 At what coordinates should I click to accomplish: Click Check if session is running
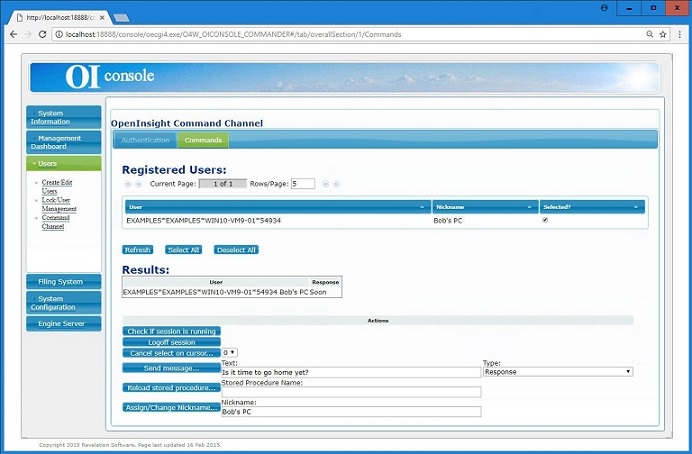coord(171,331)
